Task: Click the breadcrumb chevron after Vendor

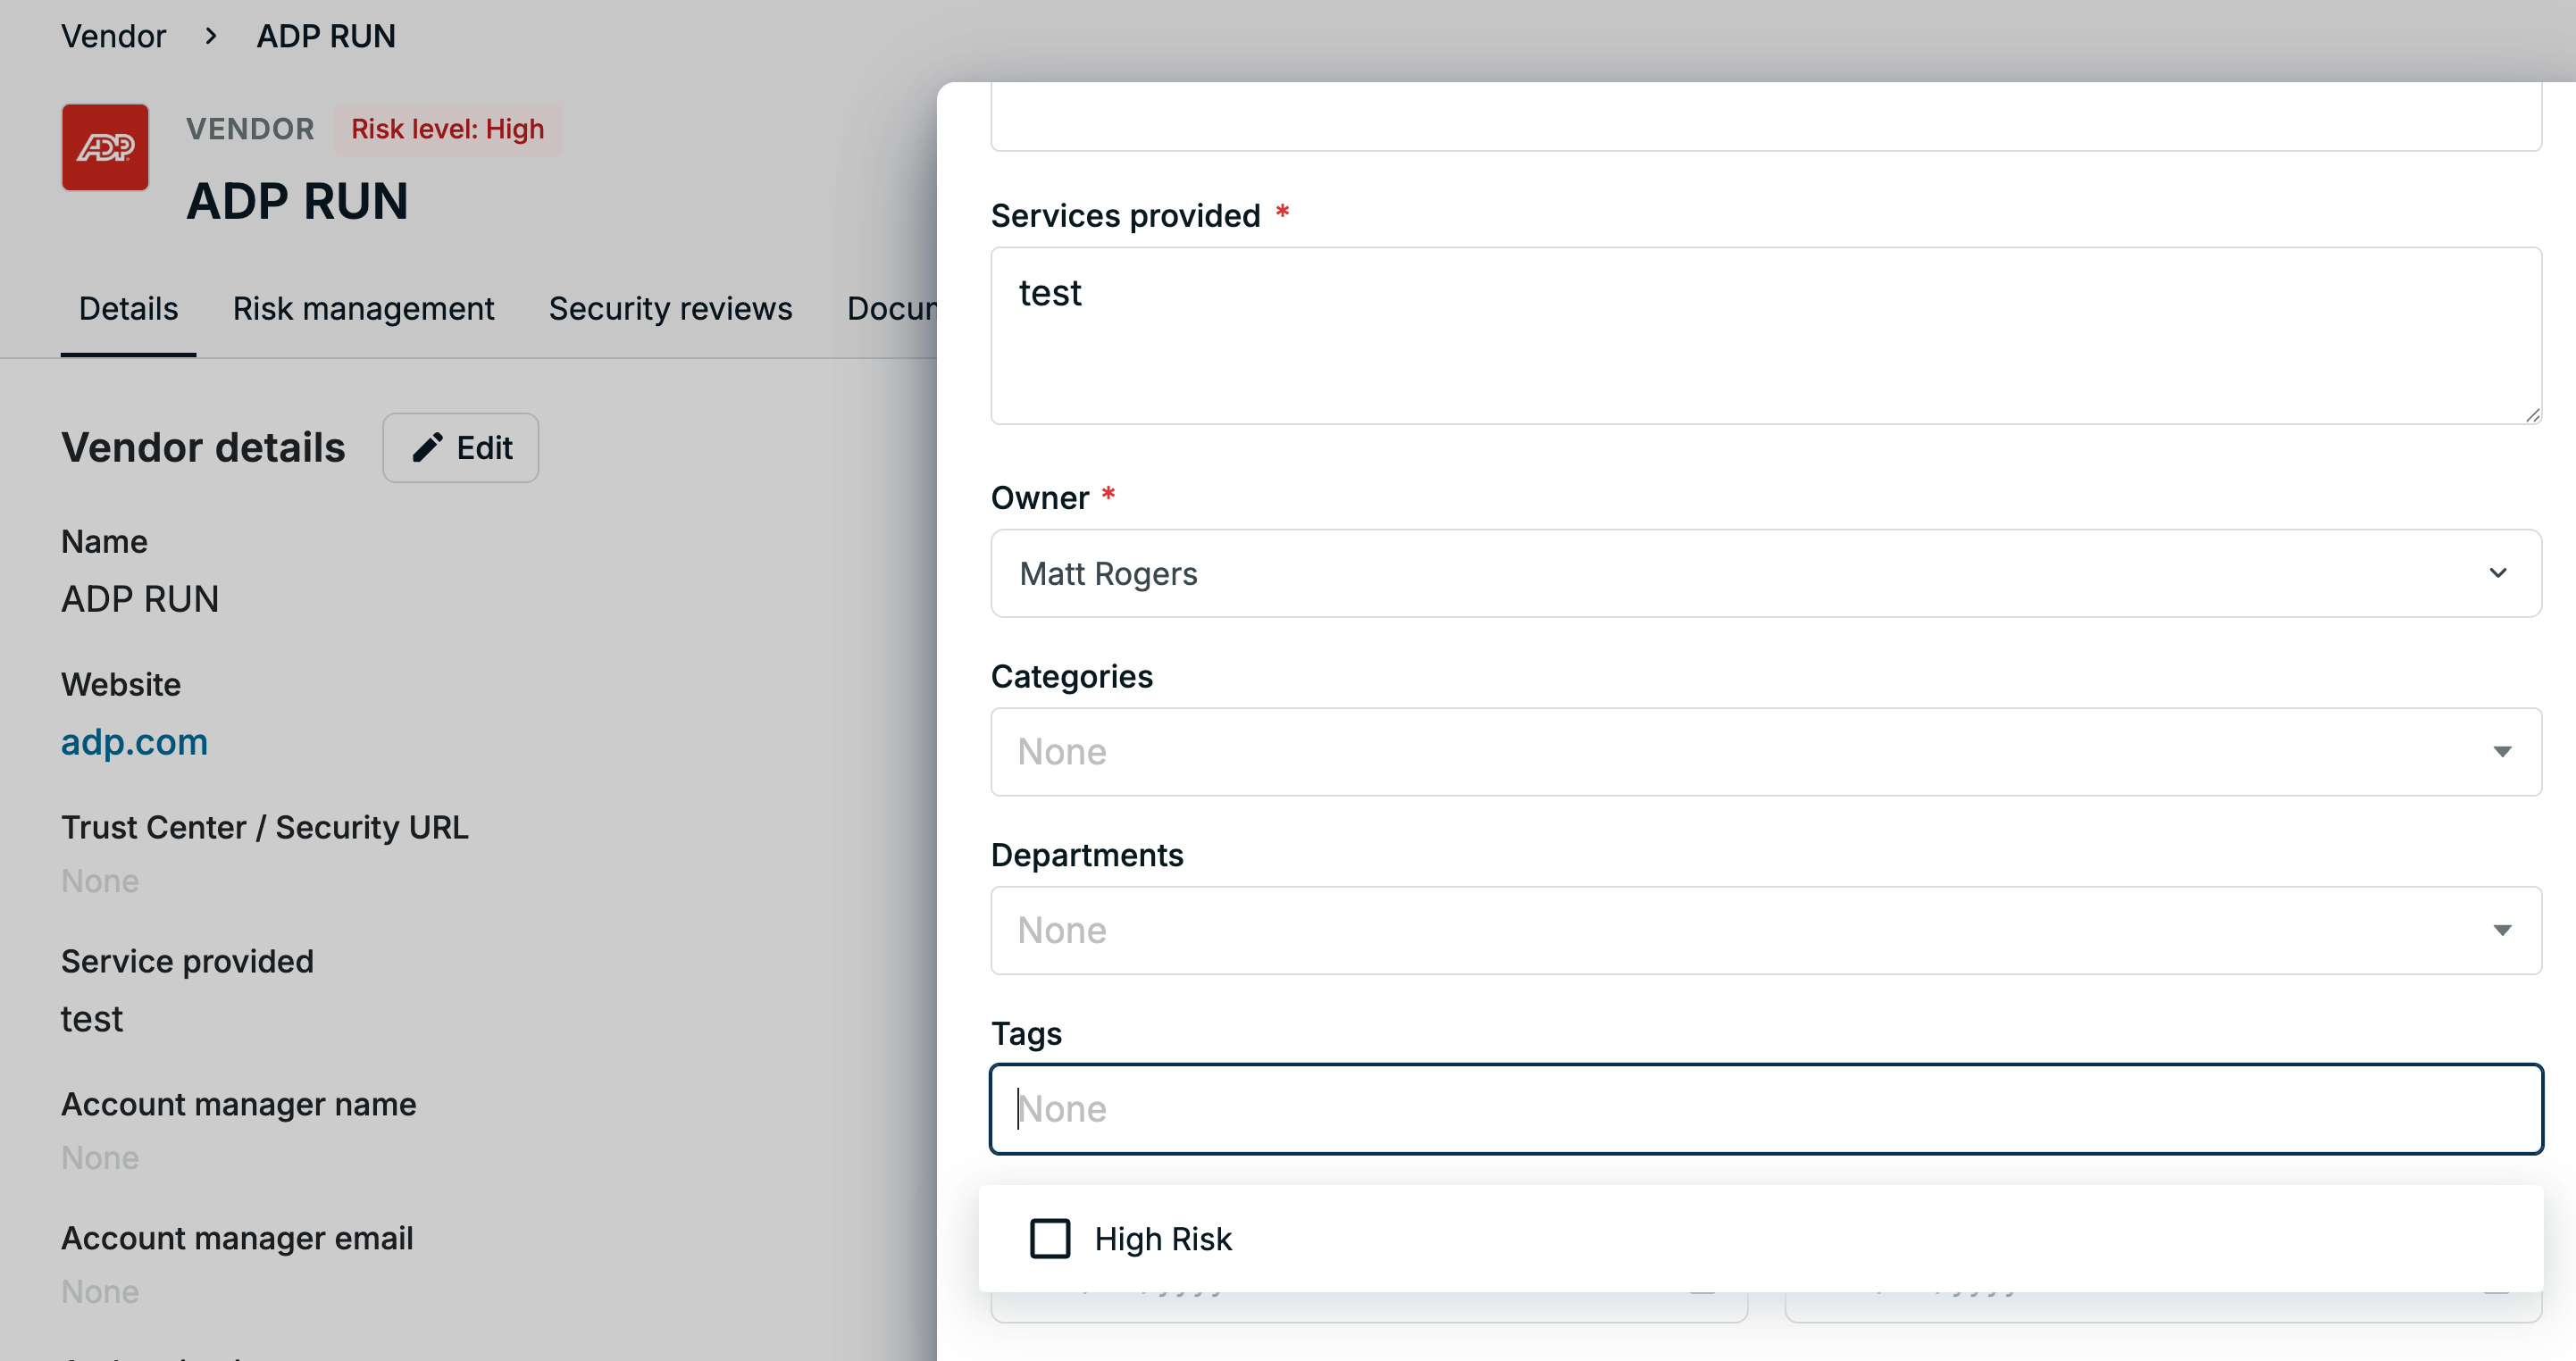Action: [x=211, y=36]
